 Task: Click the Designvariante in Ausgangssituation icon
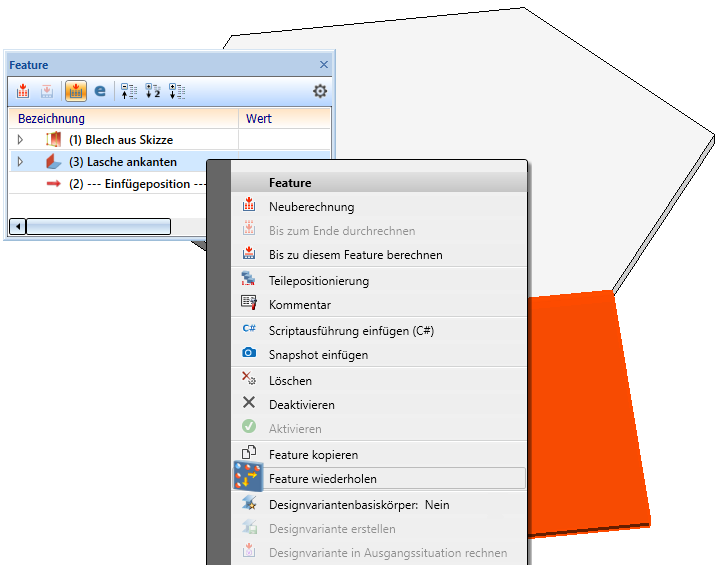click(249, 550)
